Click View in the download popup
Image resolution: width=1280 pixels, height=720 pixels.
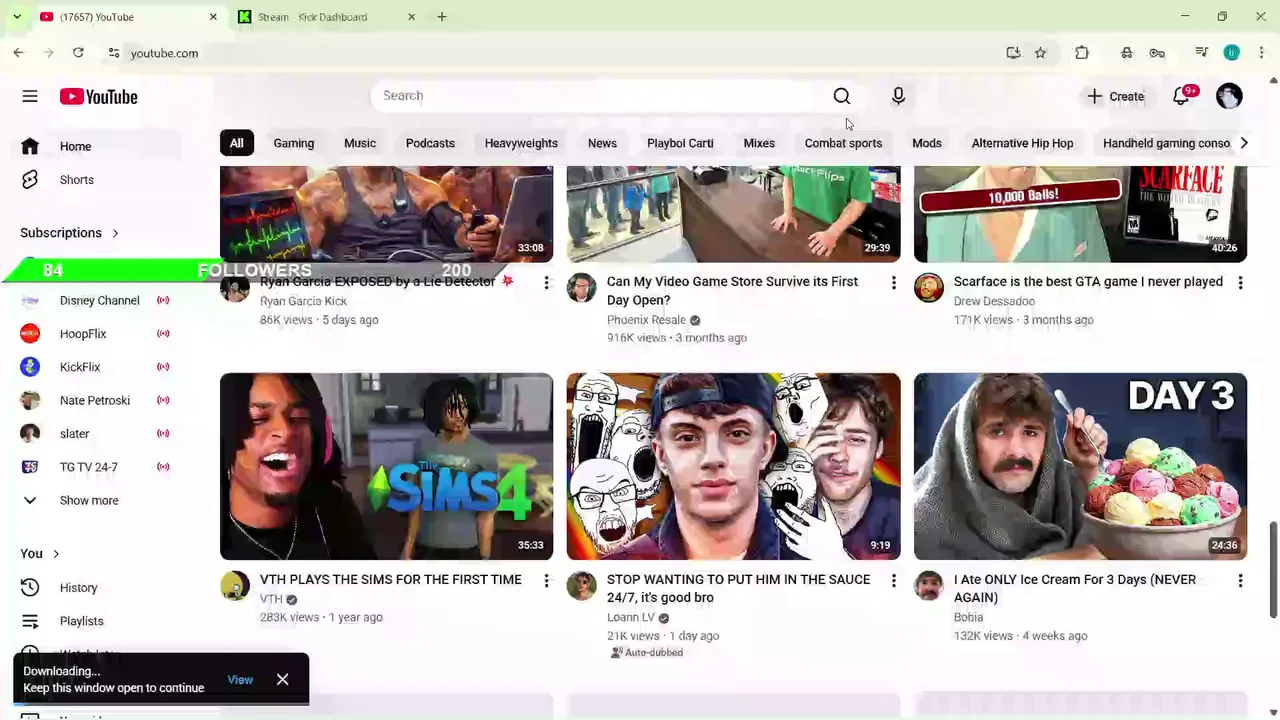pyautogui.click(x=240, y=680)
